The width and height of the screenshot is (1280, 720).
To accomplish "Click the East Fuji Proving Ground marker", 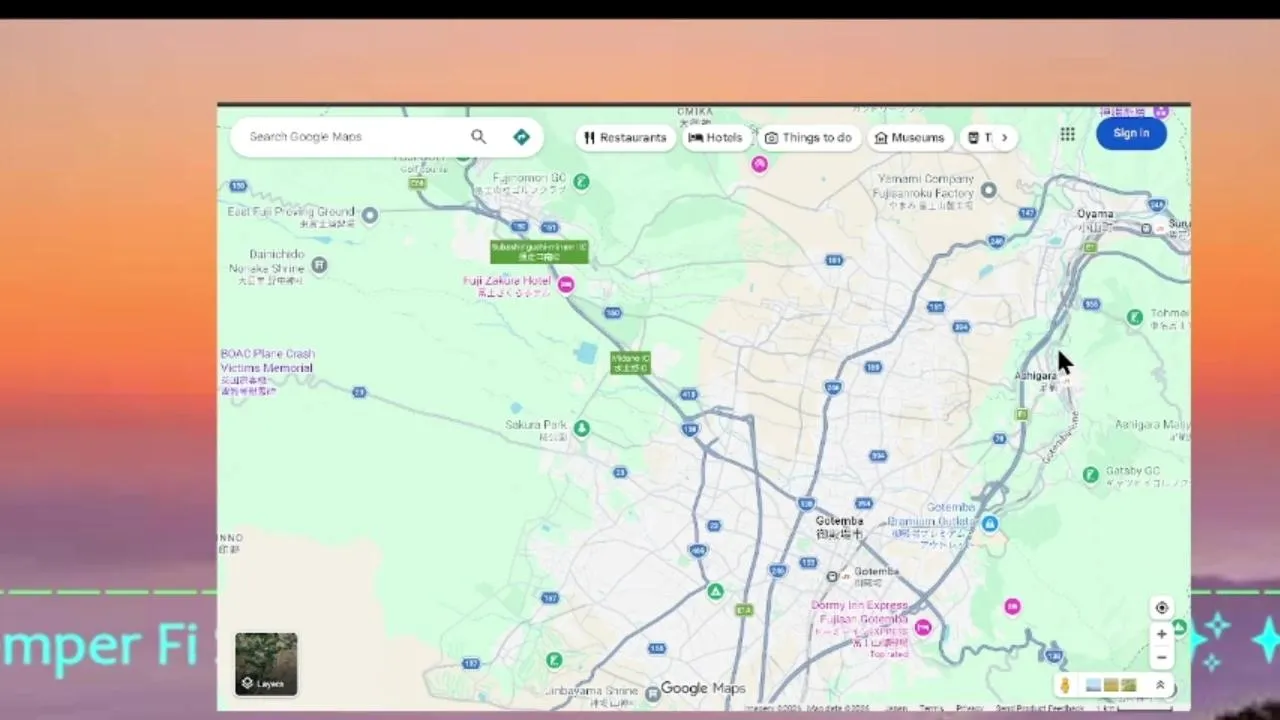I will [x=370, y=214].
